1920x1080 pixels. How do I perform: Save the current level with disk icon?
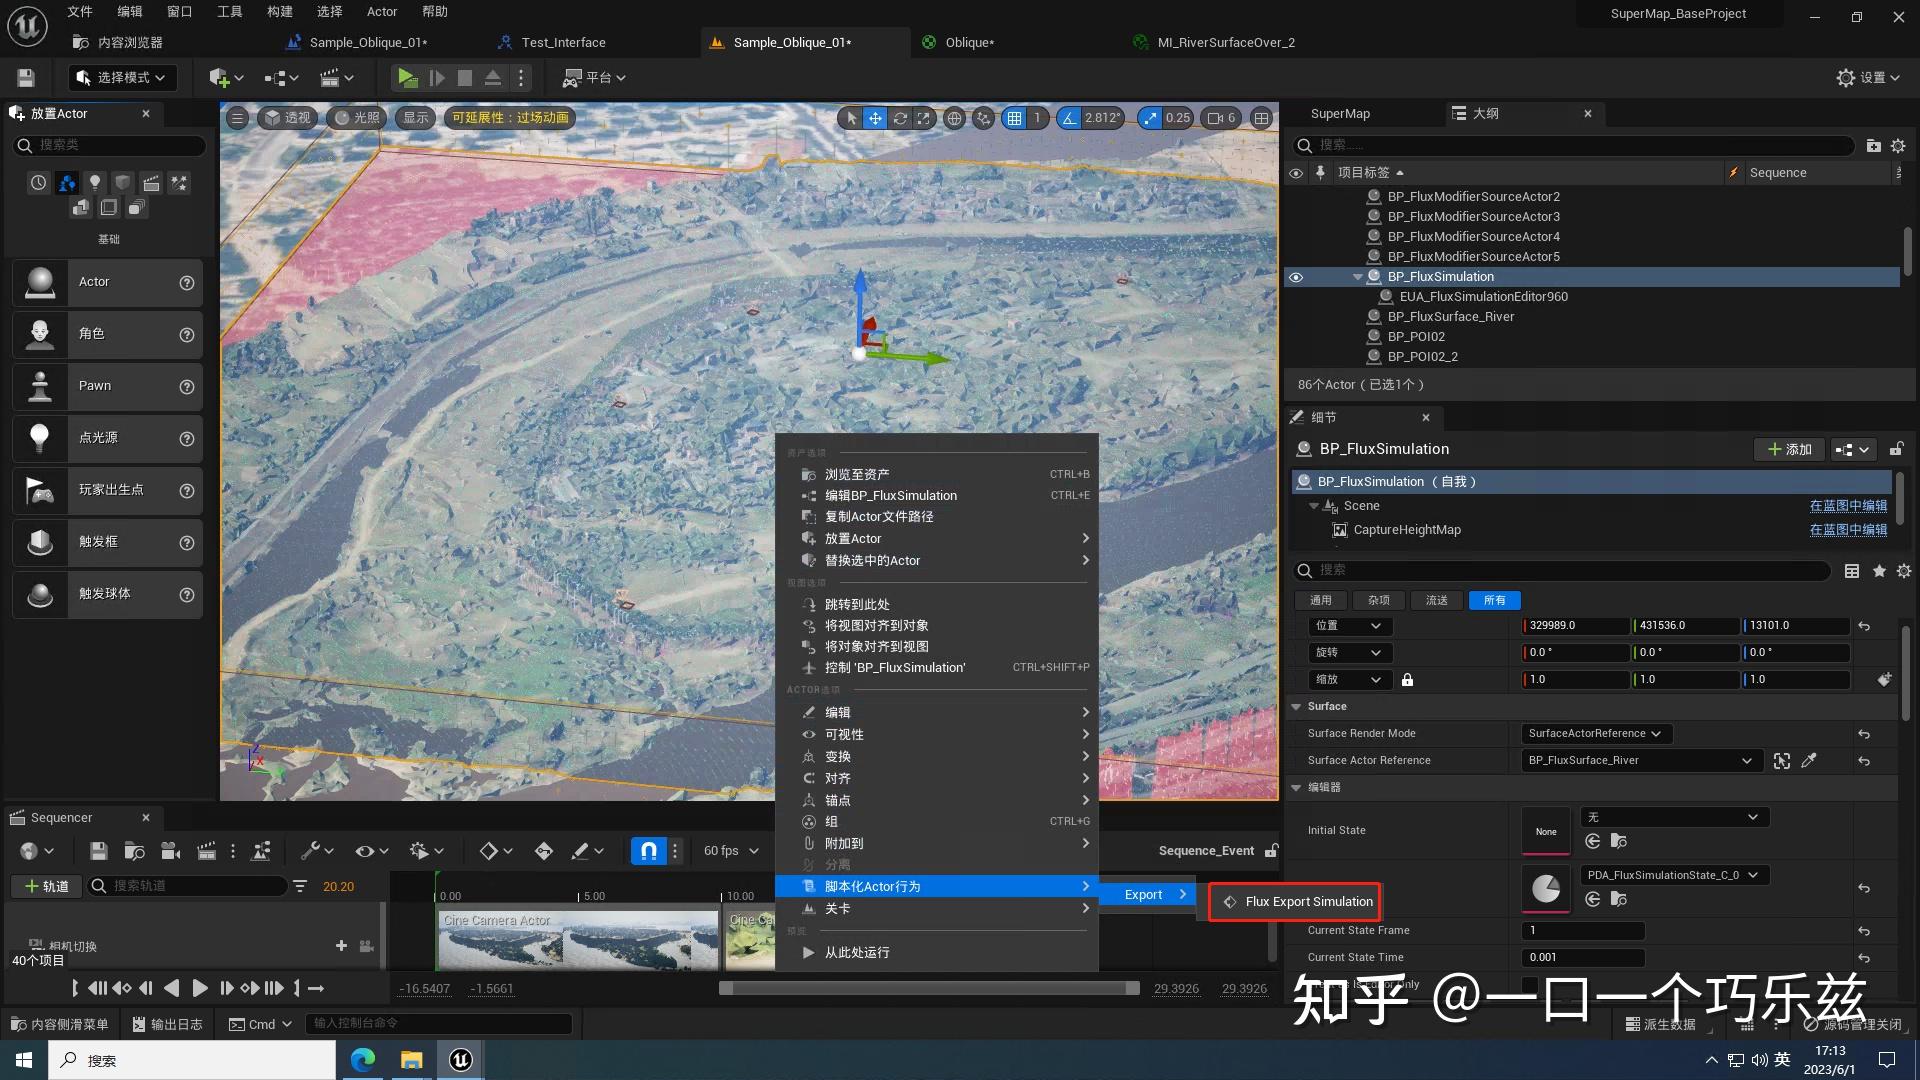[26, 77]
